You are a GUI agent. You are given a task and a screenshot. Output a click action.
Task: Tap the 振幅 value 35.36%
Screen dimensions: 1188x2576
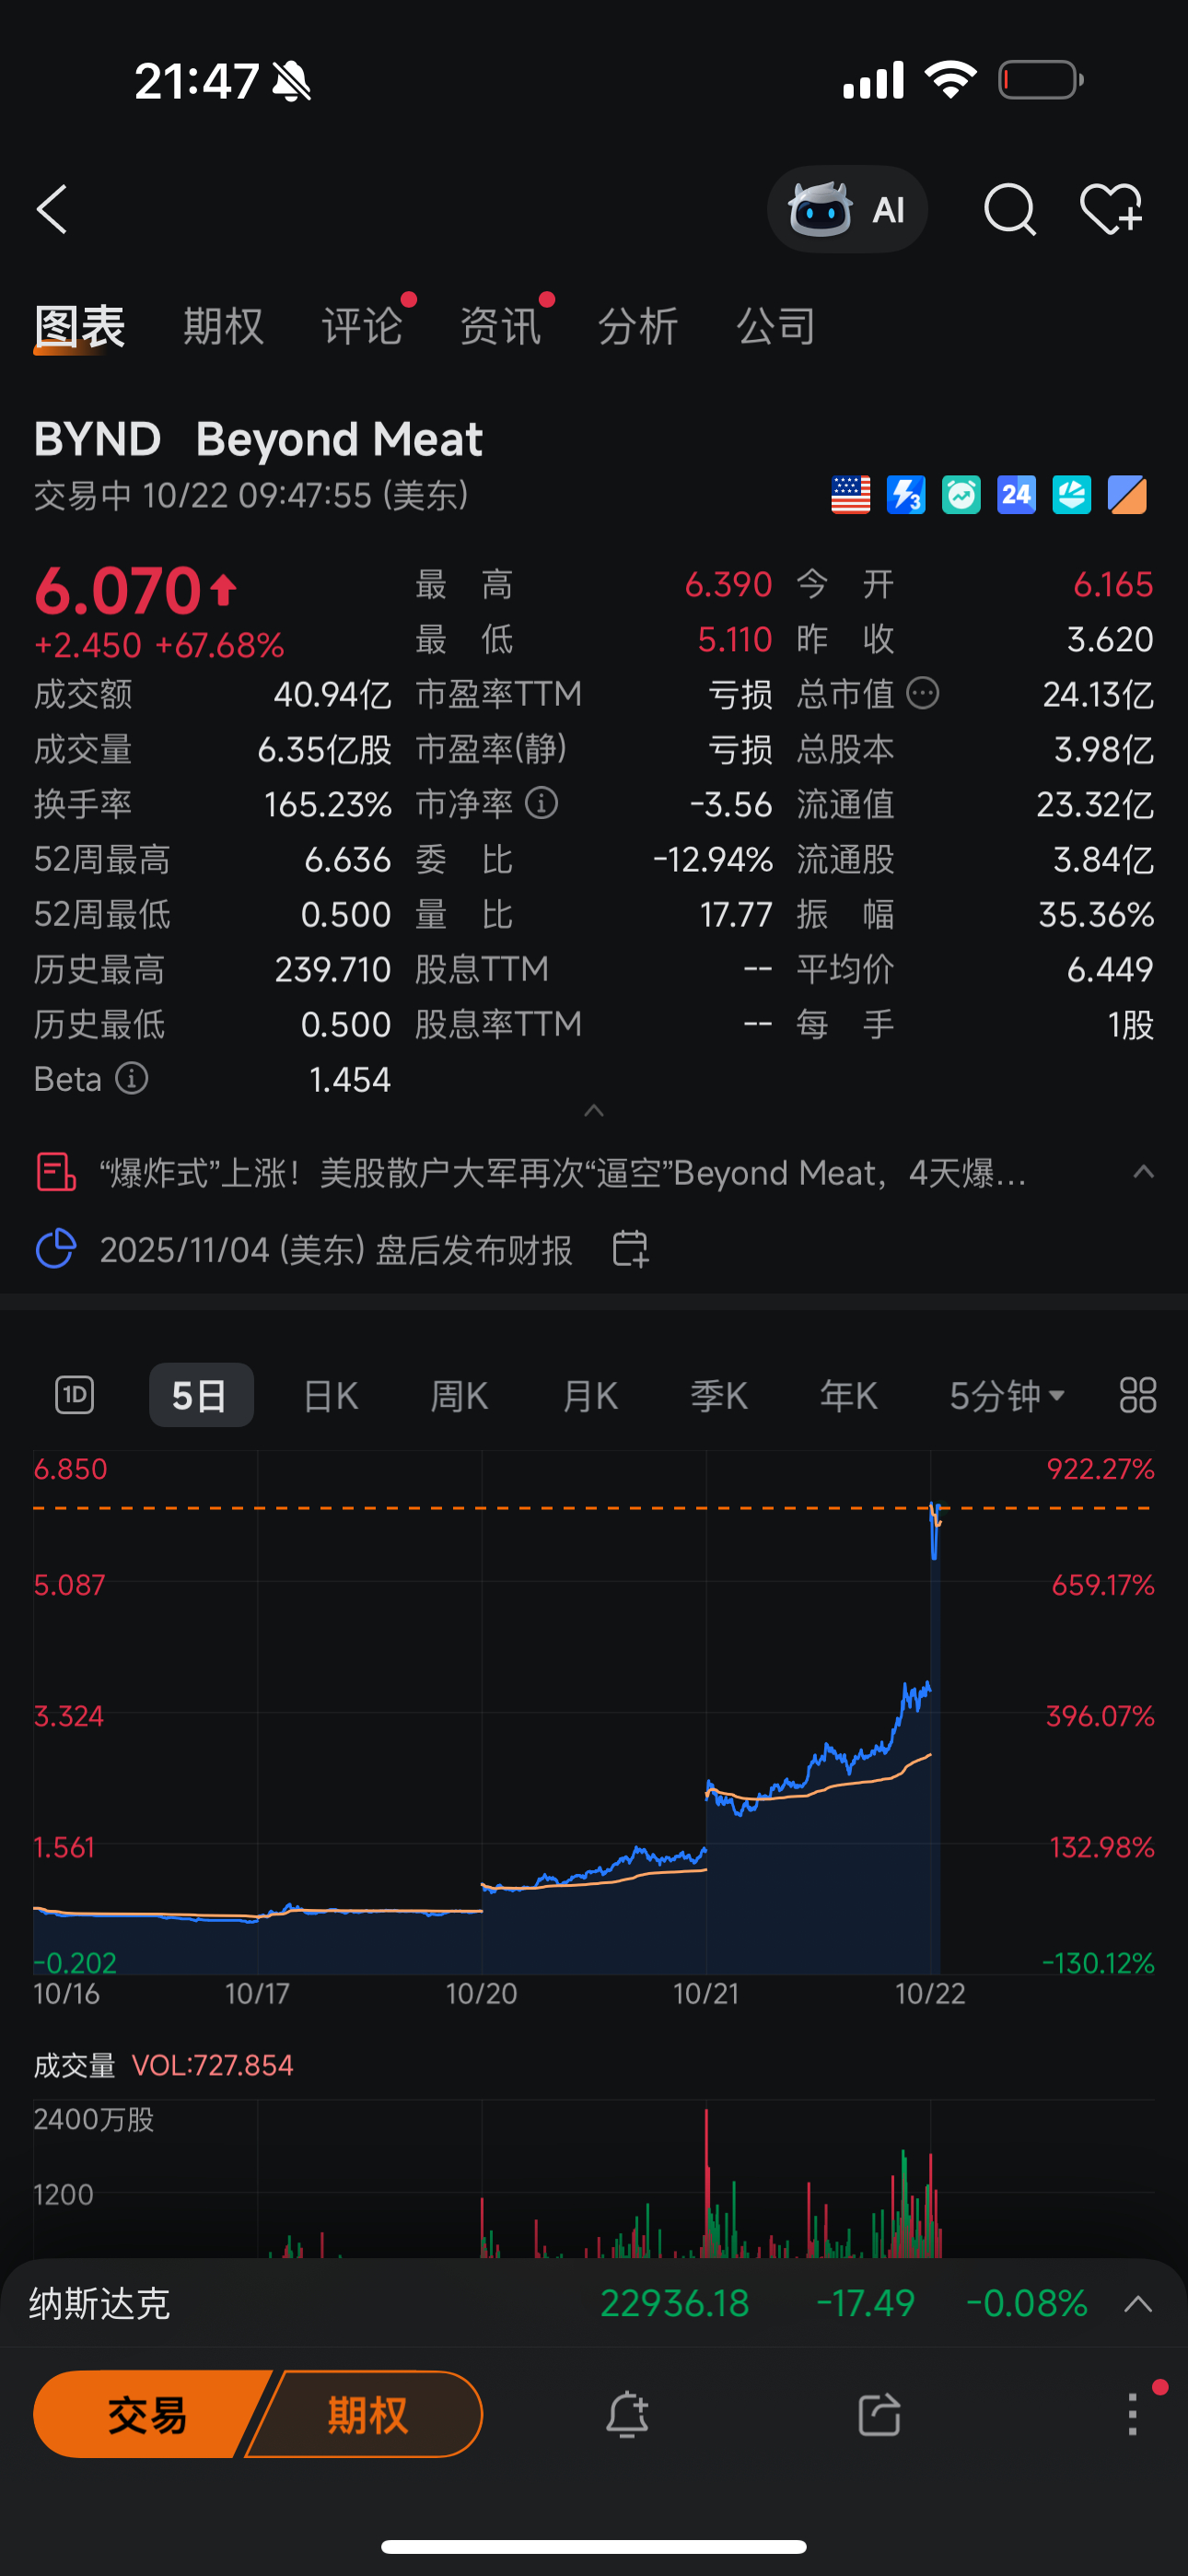click(x=1096, y=914)
